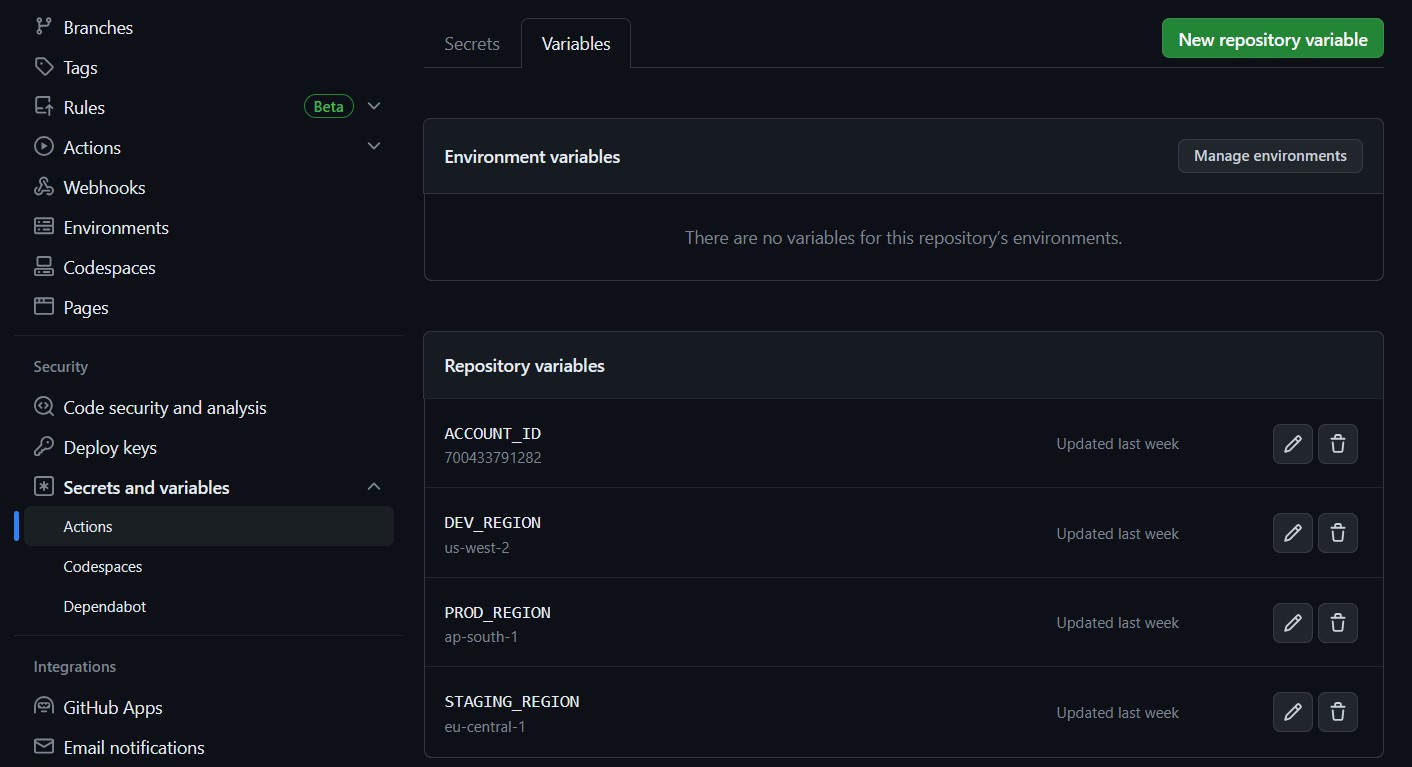Expand the Actions settings chevron
The image size is (1412, 767).
click(374, 146)
